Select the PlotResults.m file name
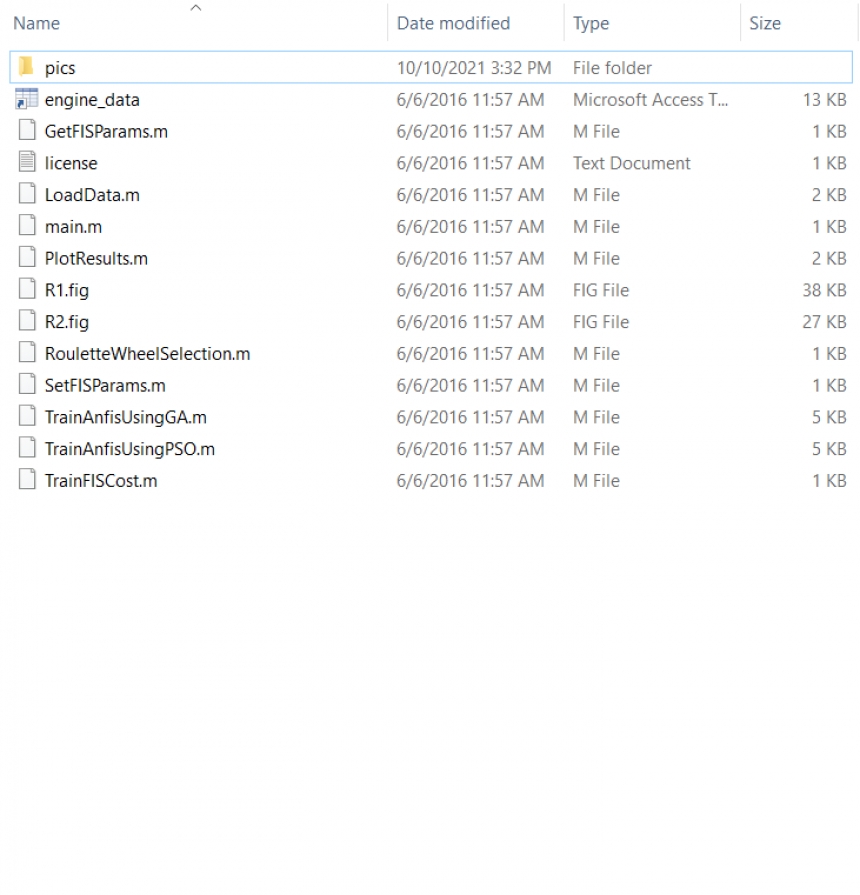The image size is (860, 895). [x=96, y=259]
